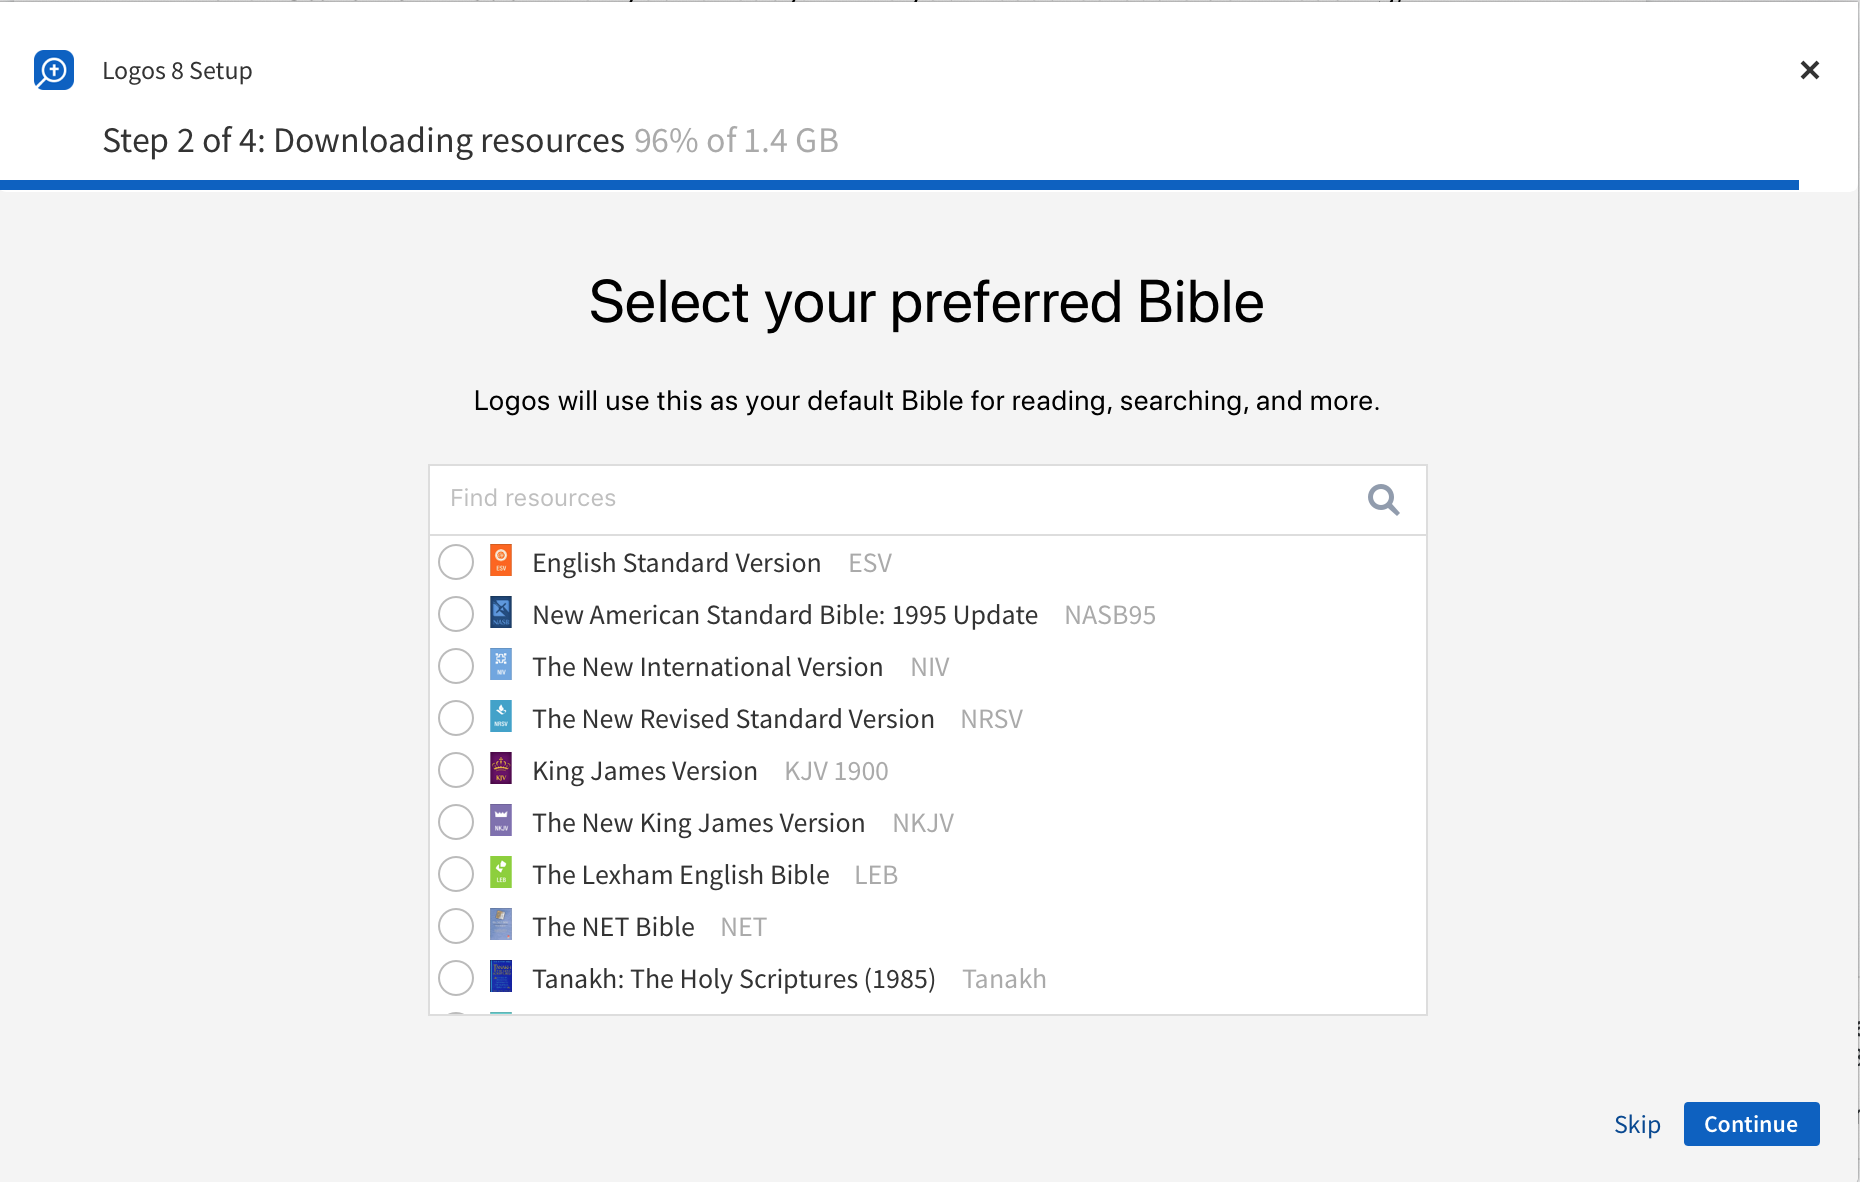The height and width of the screenshot is (1182, 1860).
Task: Select New American Standard Bible radio button
Action: [456, 614]
